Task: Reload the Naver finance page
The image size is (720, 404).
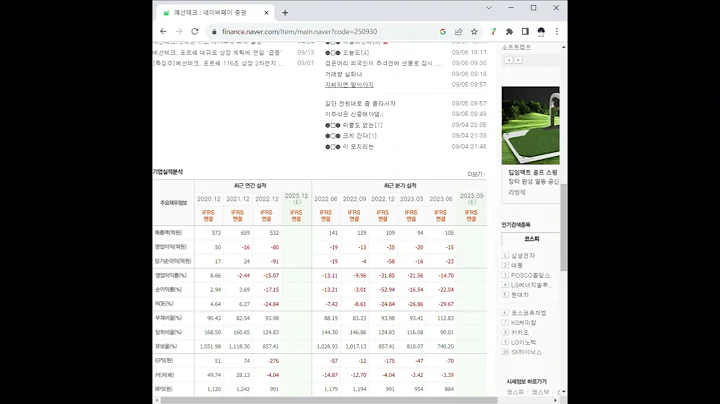Action: (195, 31)
